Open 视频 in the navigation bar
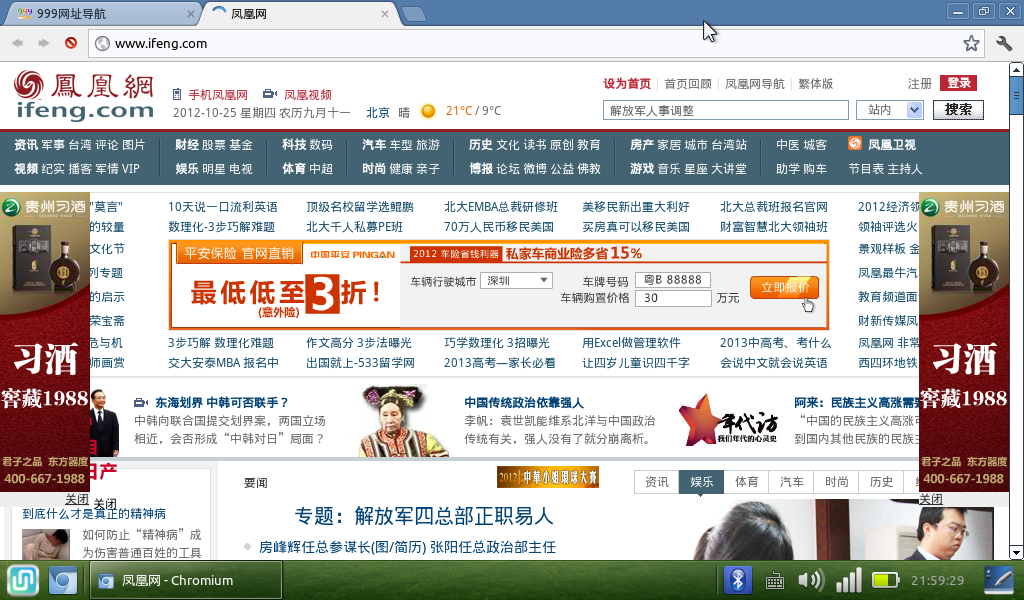The width and height of the screenshot is (1024, 600). [x=25, y=168]
